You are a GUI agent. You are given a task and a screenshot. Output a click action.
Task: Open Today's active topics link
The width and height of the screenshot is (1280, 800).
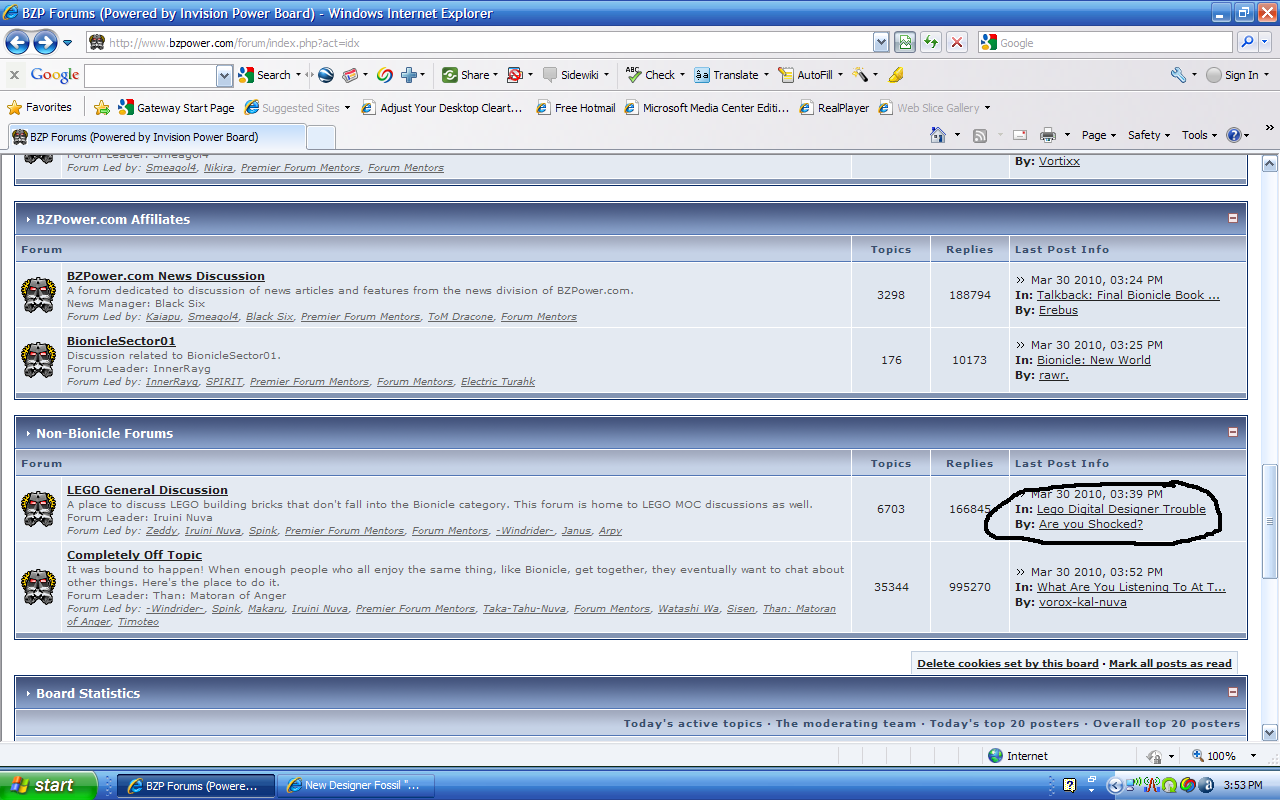pyautogui.click(x=692, y=723)
